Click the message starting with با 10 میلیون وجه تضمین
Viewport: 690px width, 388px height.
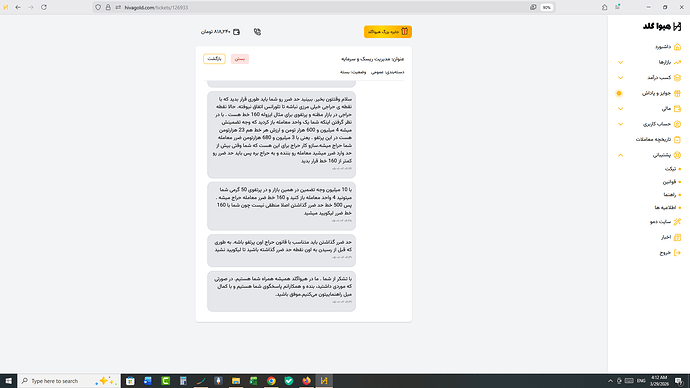[x=282, y=206]
